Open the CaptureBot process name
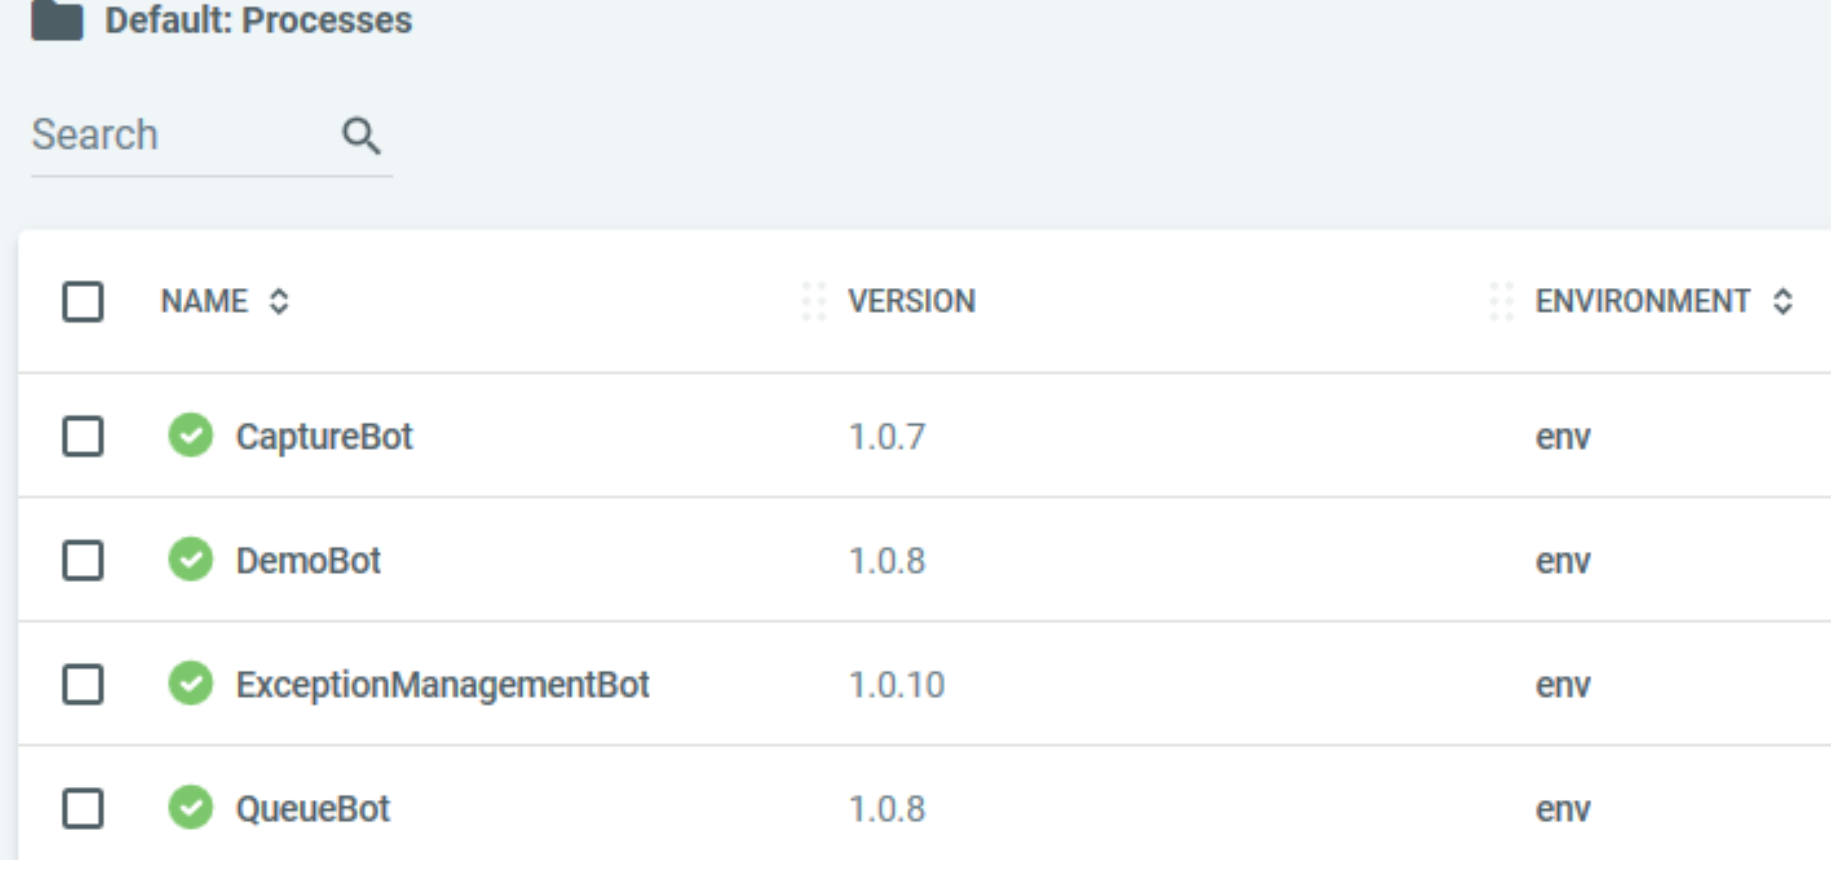Viewport: 1832px width, 886px height. pyautogui.click(x=324, y=437)
